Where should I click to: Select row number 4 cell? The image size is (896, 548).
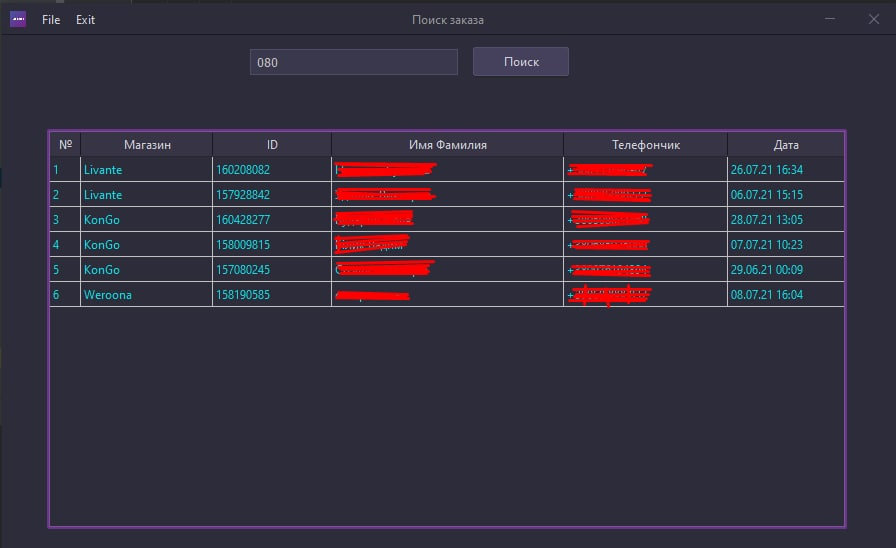coord(65,245)
